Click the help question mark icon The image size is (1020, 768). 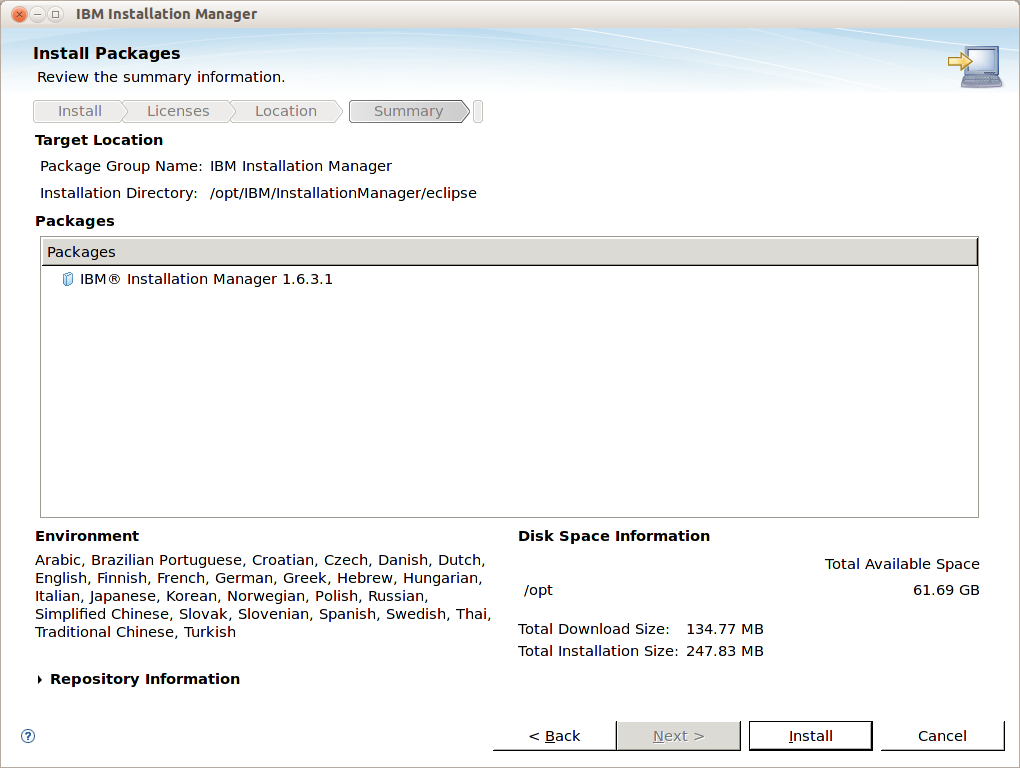pos(28,736)
